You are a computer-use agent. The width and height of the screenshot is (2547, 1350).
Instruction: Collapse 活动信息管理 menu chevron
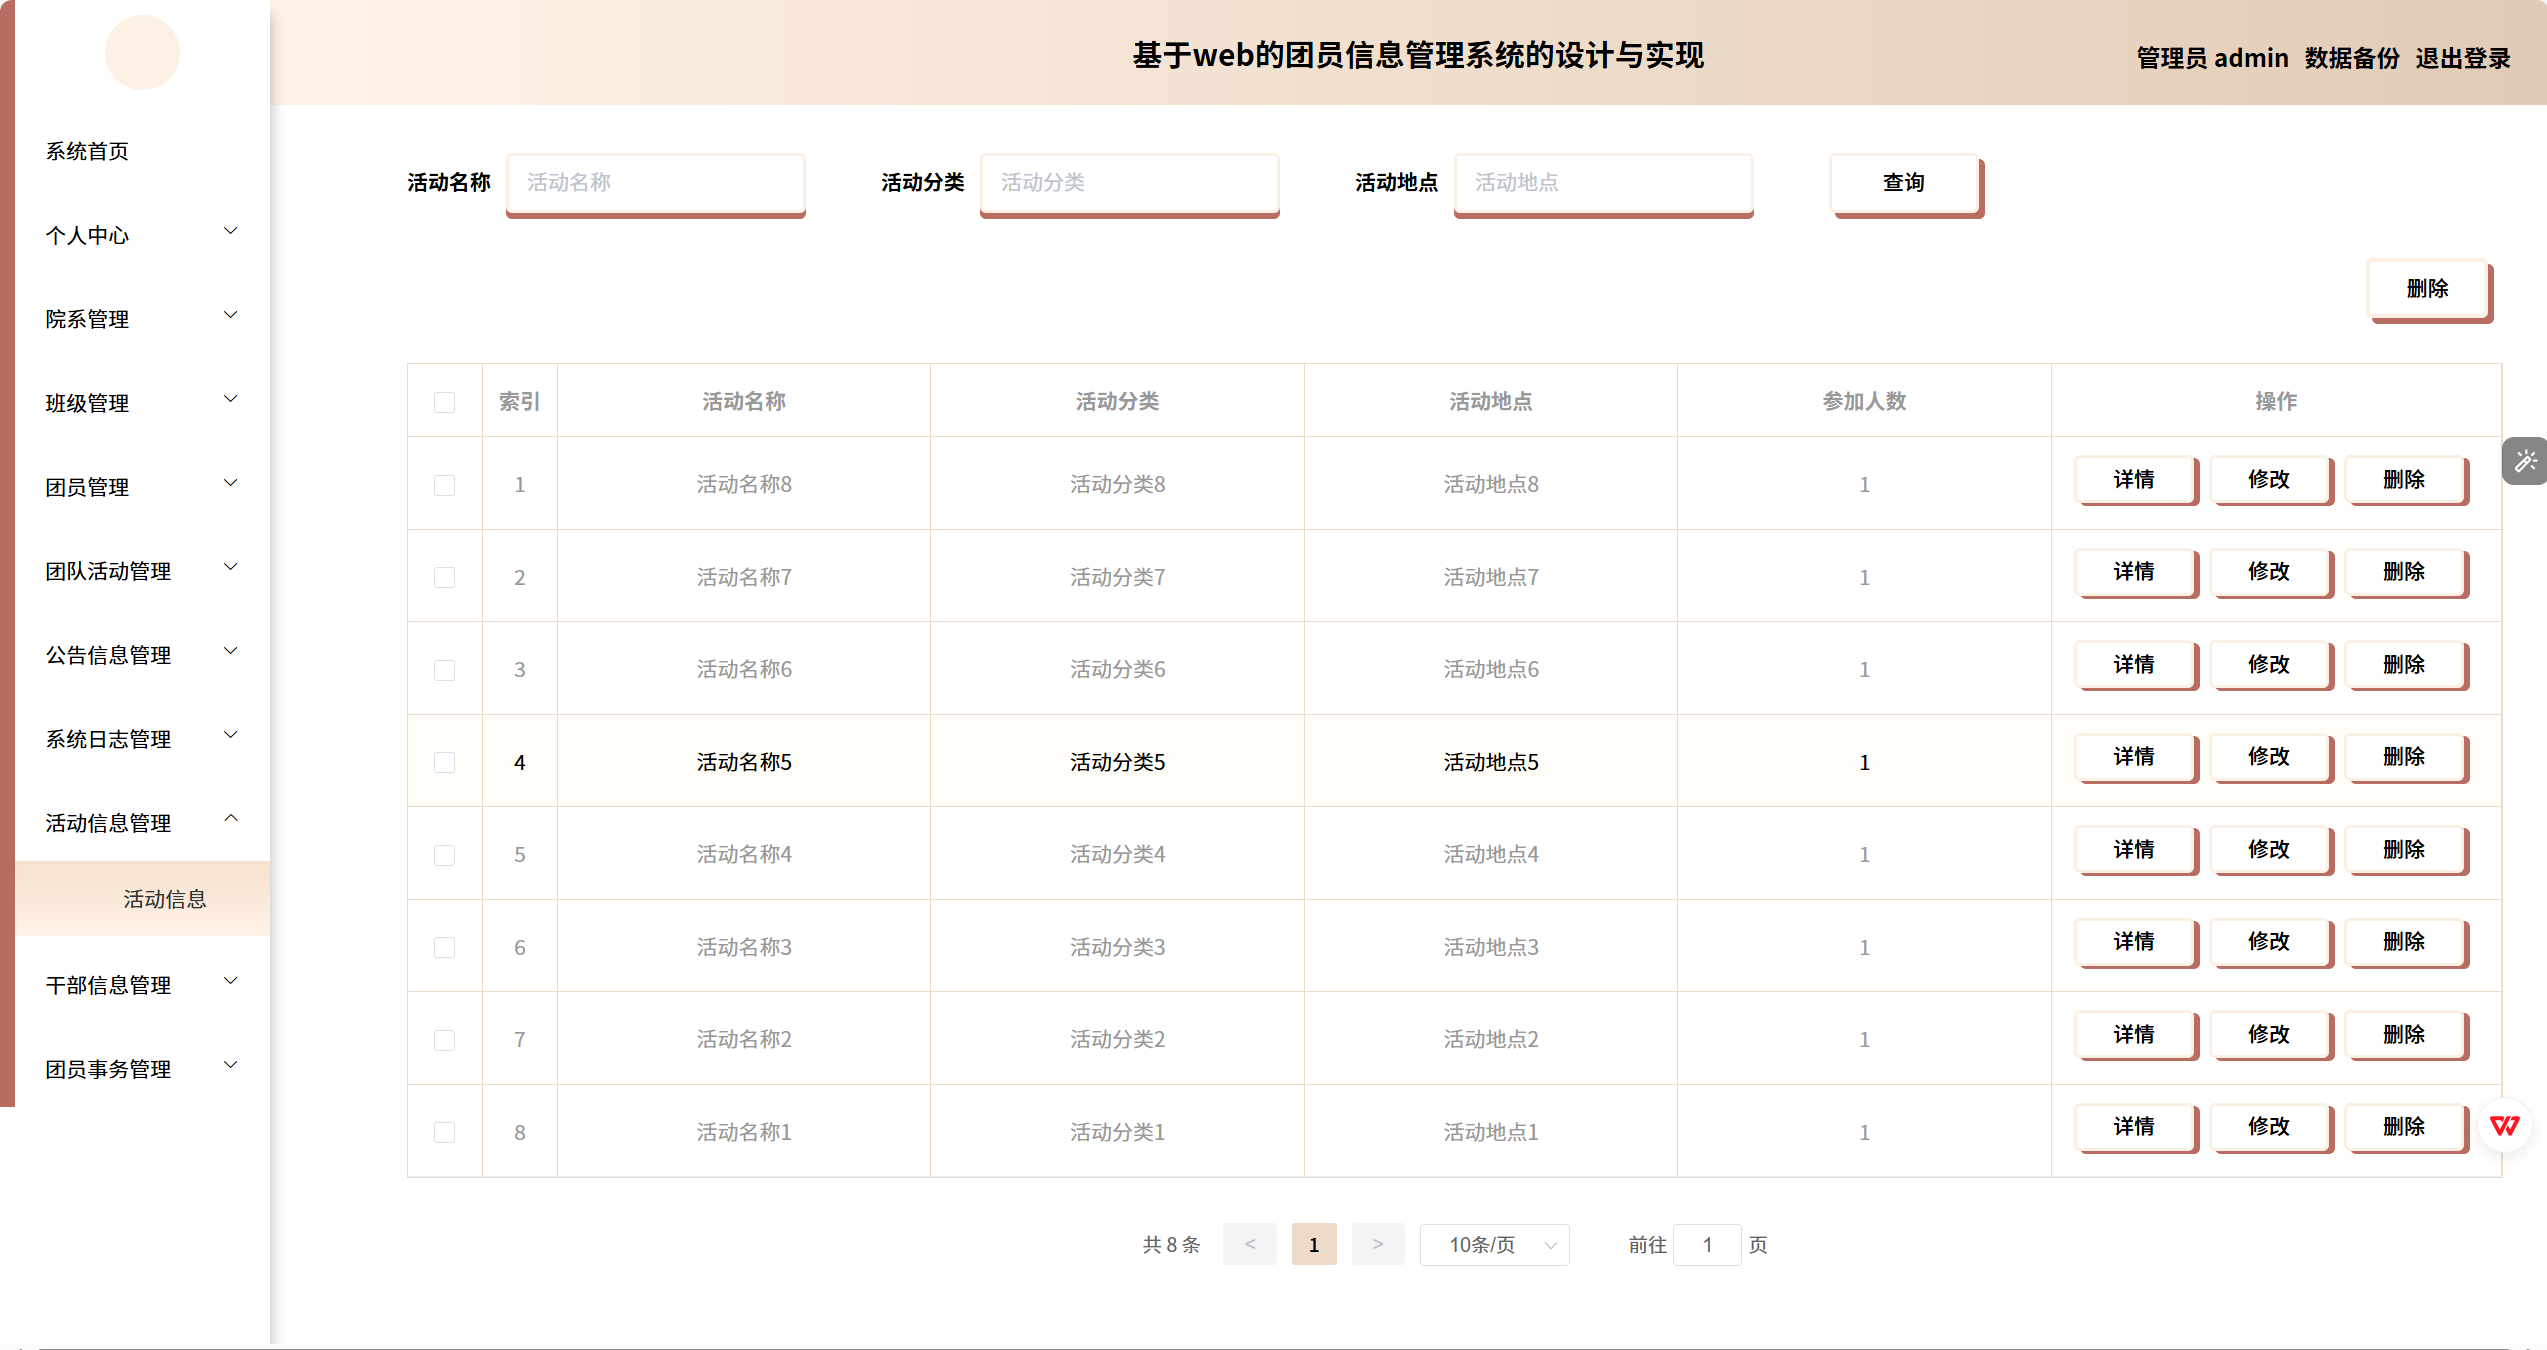coord(231,819)
